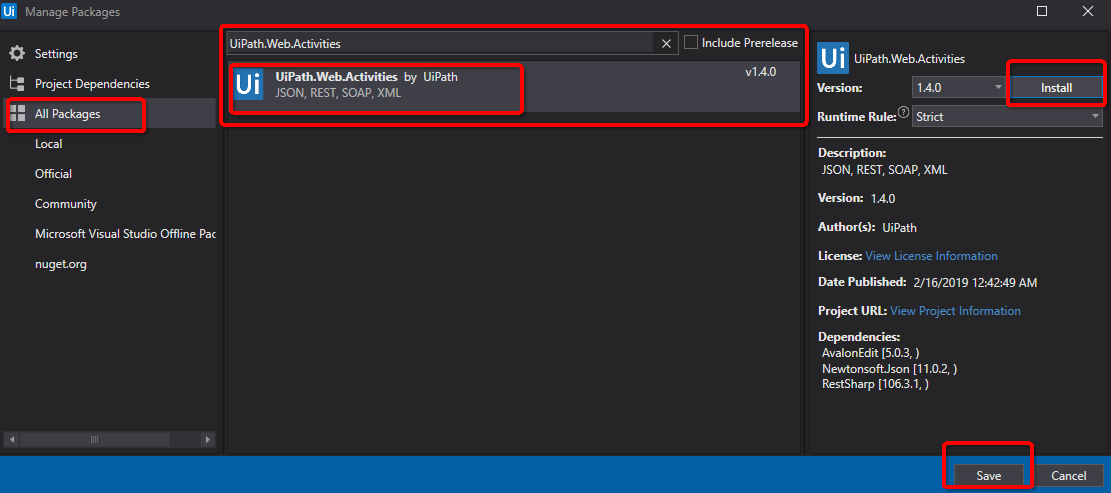Click the sidebar horizontal scrollbar thumb
1111x493 pixels.
pos(96,440)
